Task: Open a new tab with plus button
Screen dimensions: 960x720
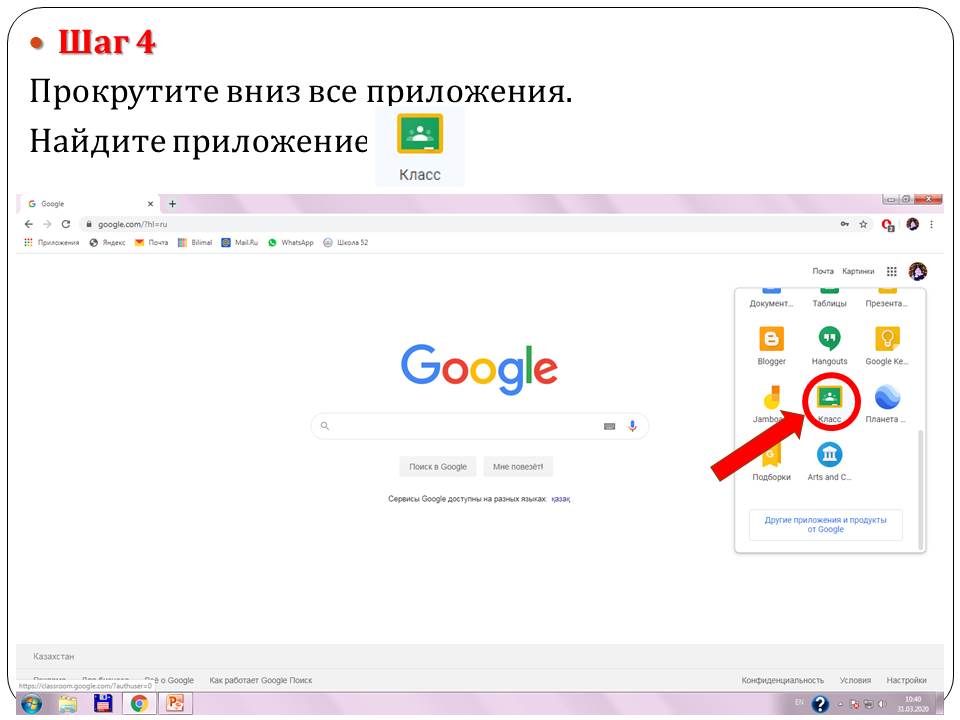Action: click(172, 204)
